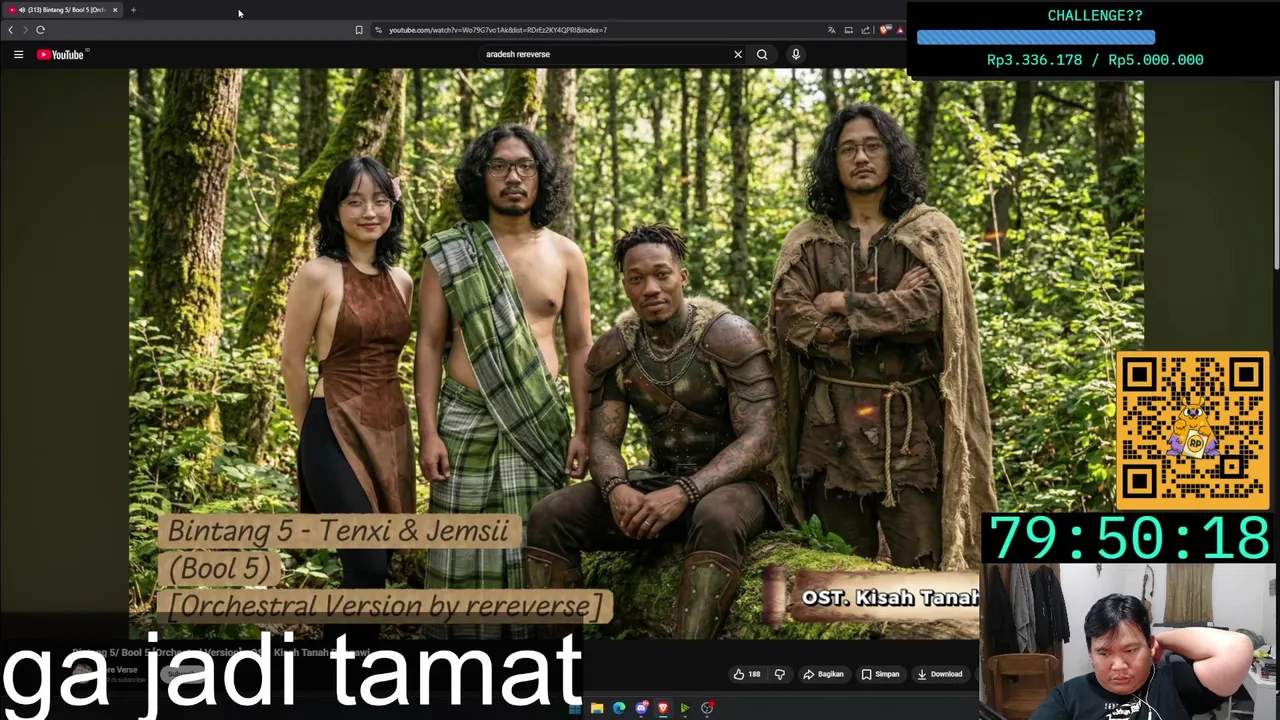This screenshot has width=1280, height=720.
Task: Share the page via address bar share icon
Action: [865, 30]
